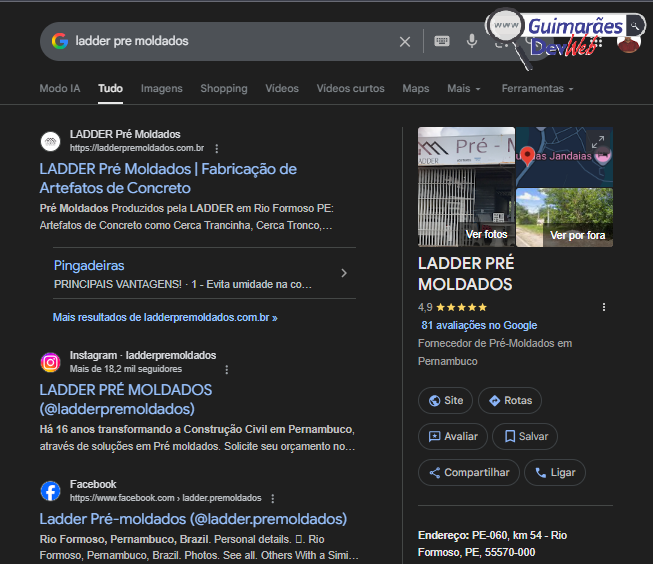Image resolution: width=653 pixels, height=564 pixels.
Task: Click the Compartilhar share button
Action: tap(469, 472)
